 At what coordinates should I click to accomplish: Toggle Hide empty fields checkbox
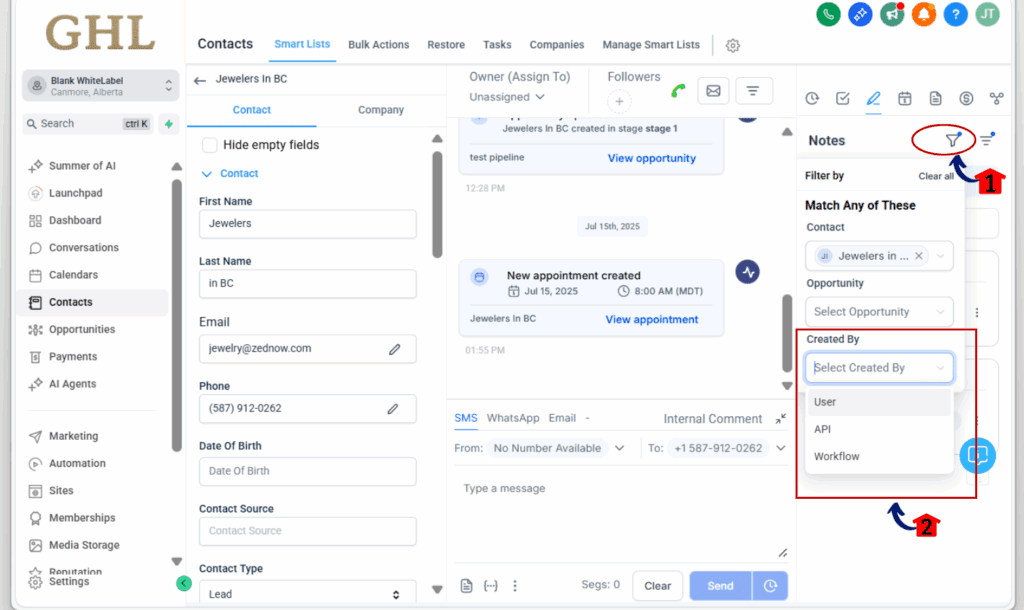[x=210, y=145]
